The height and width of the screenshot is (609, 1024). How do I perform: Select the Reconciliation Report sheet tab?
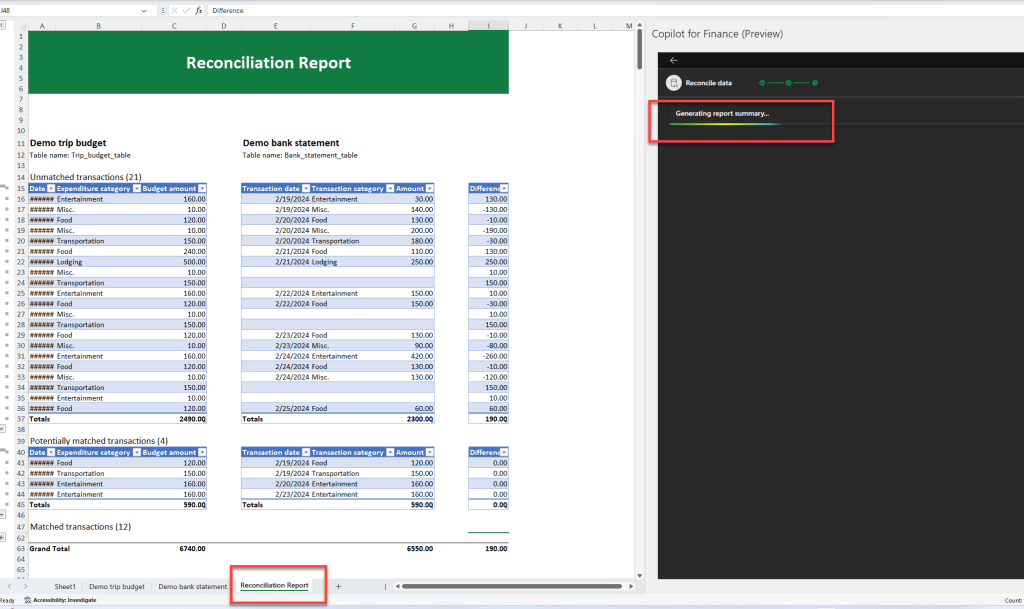click(x=274, y=586)
